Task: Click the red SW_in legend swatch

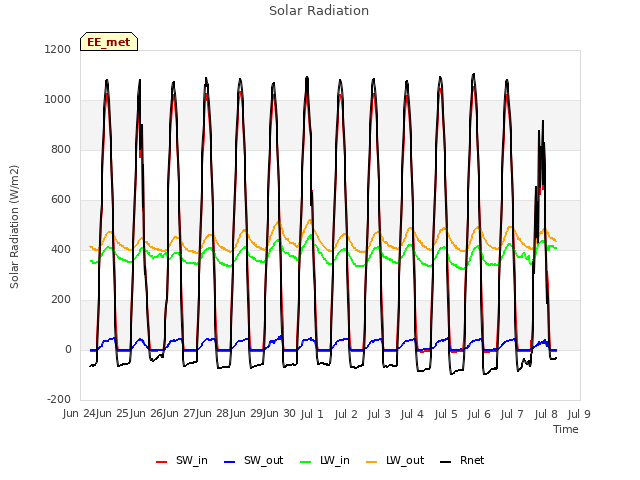Action: (162, 462)
